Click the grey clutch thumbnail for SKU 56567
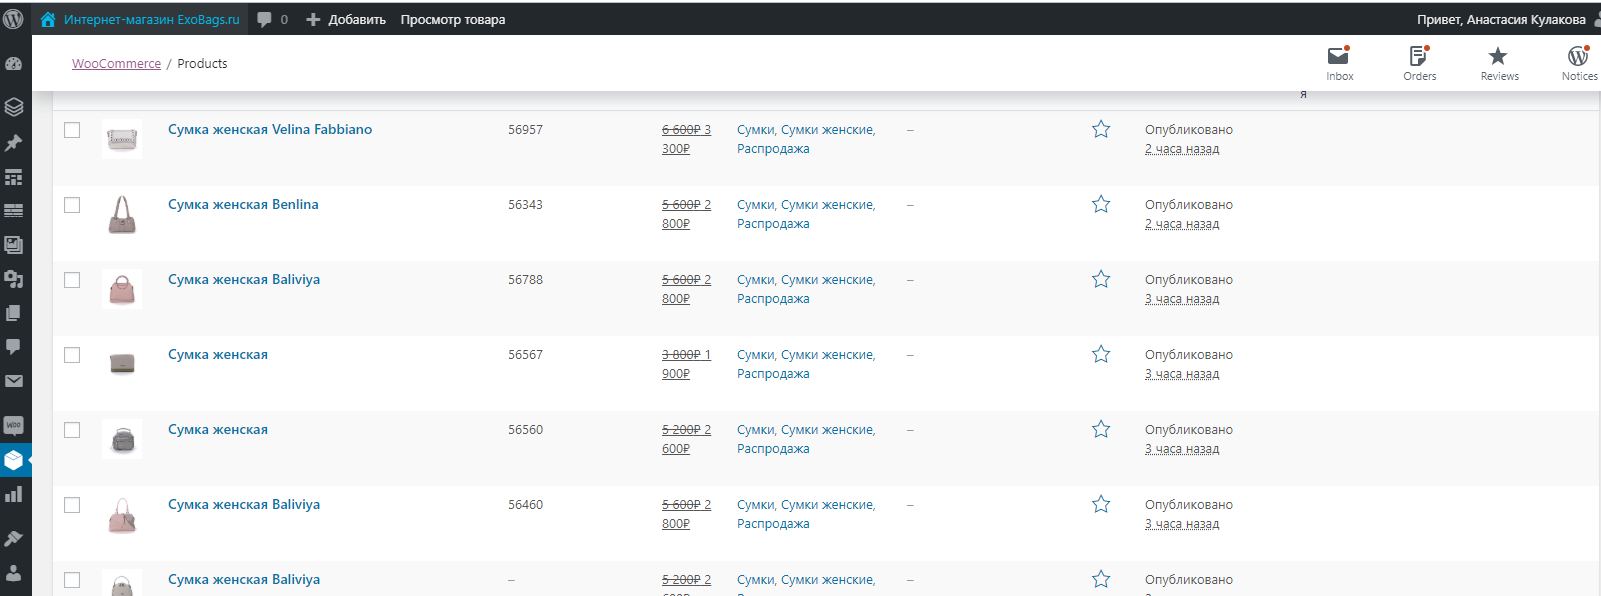 (x=122, y=364)
